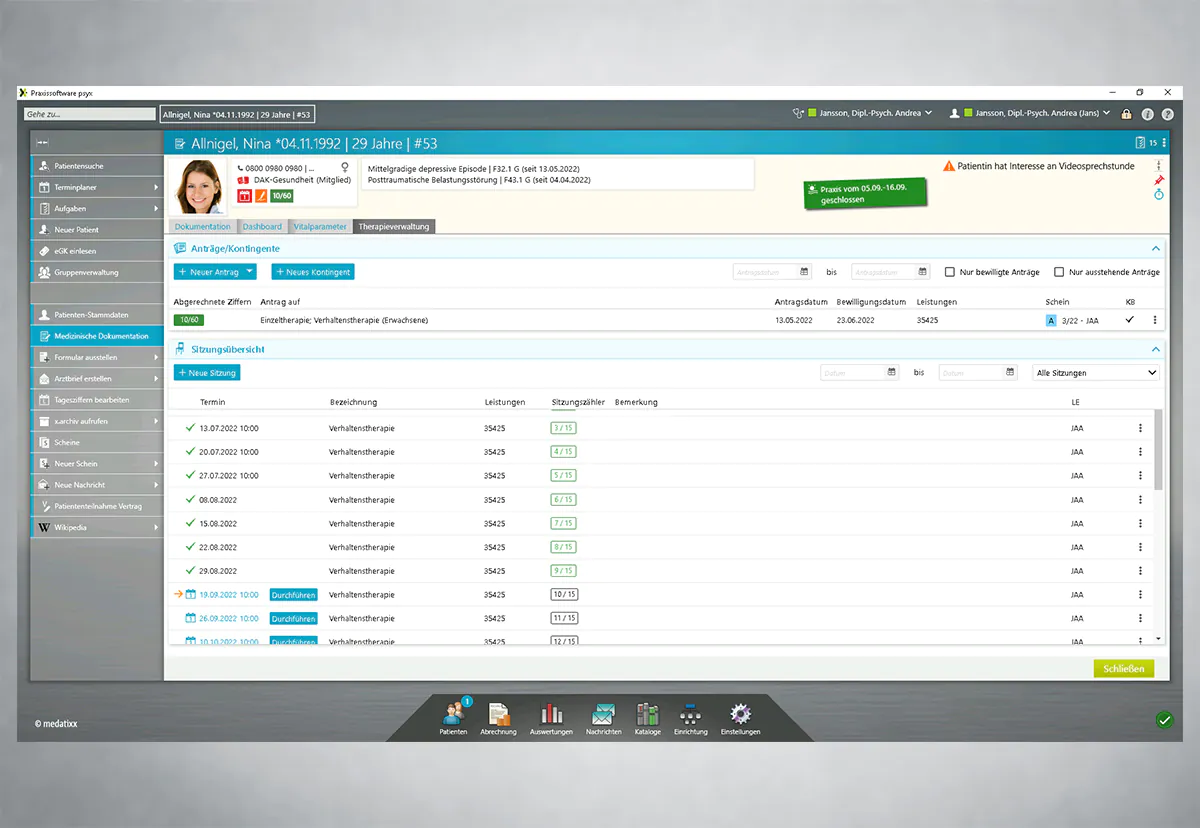Switch to the Dashboard tab
1200x828 pixels.
pyautogui.click(x=262, y=227)
